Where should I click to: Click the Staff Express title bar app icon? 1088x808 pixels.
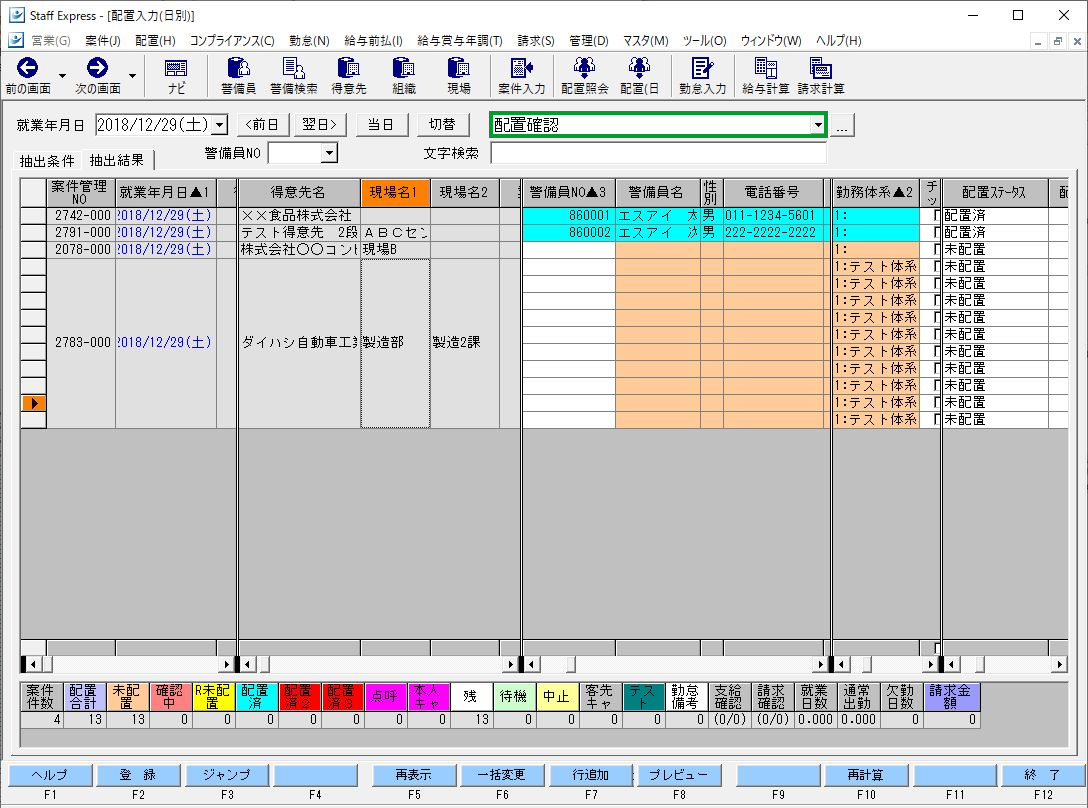[x=16, y=15]
